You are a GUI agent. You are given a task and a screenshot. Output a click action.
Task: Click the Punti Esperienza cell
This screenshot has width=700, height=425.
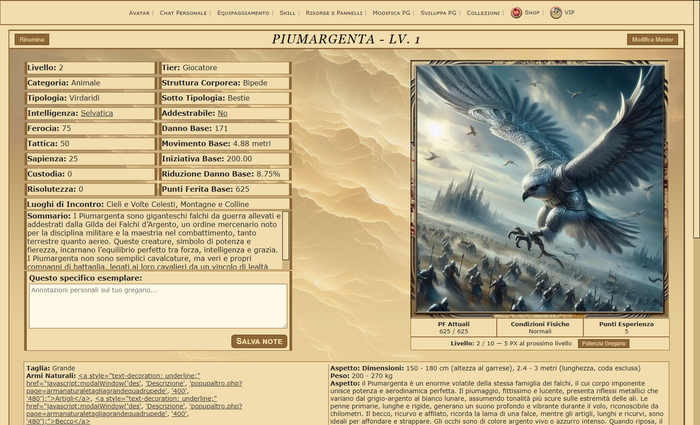[626, 328]
